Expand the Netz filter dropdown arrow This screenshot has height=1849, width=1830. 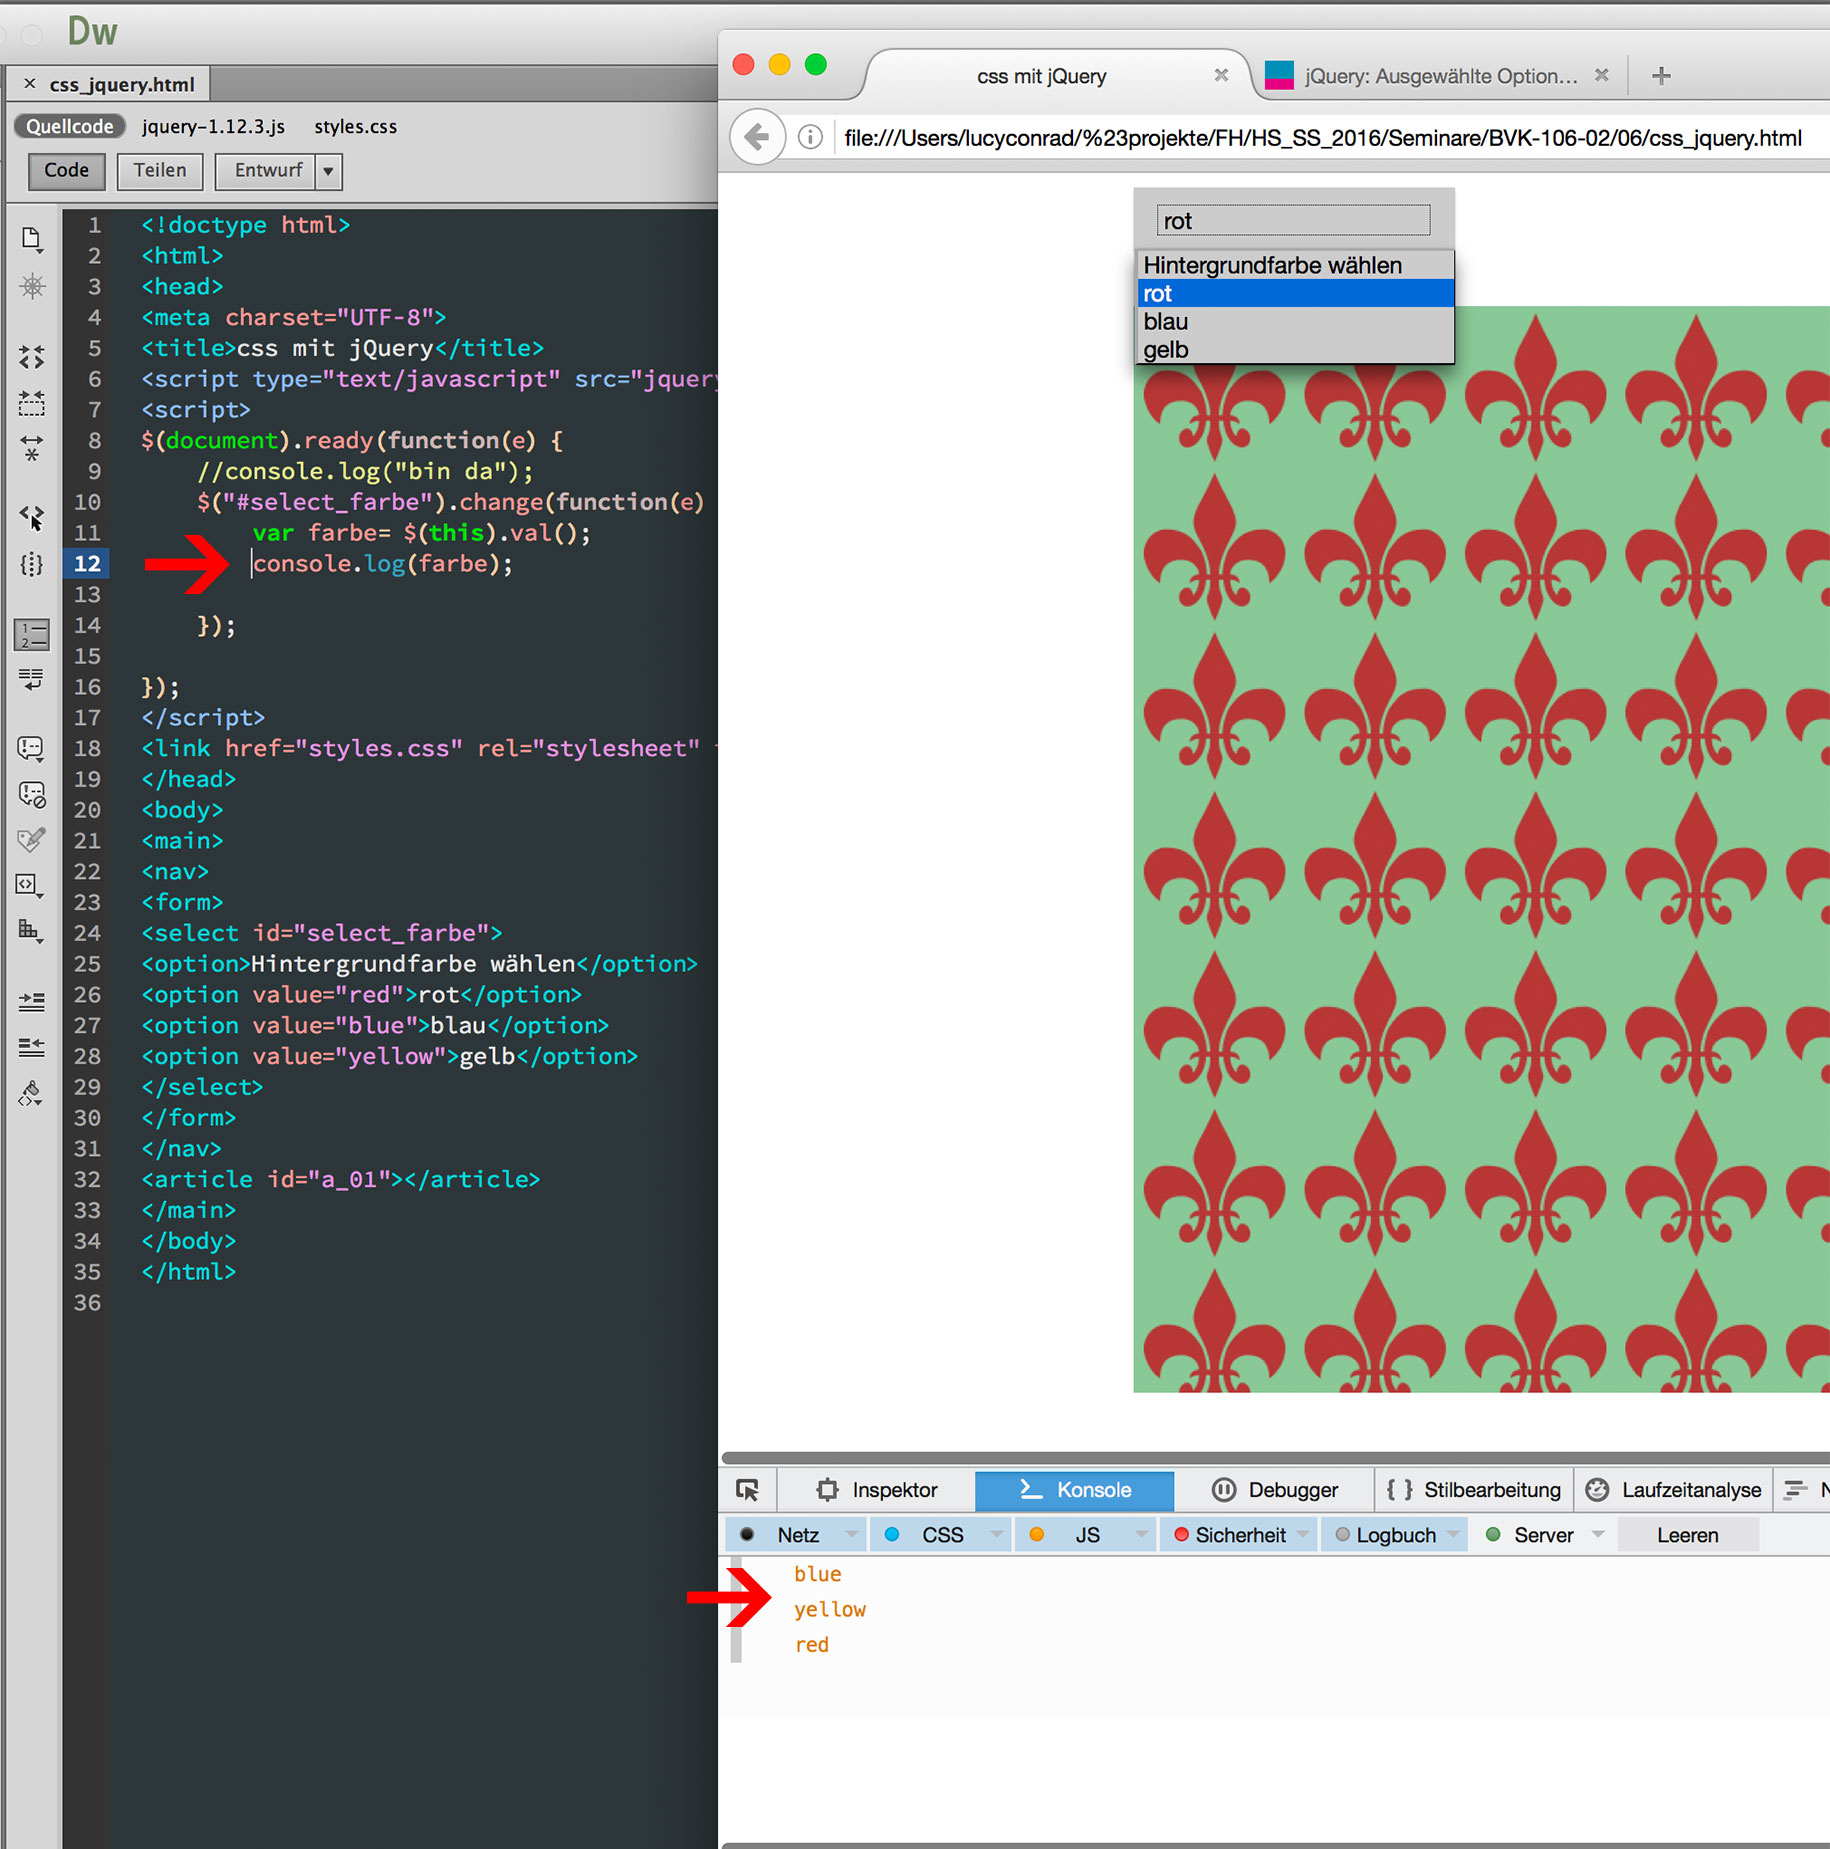point(852,1535)
